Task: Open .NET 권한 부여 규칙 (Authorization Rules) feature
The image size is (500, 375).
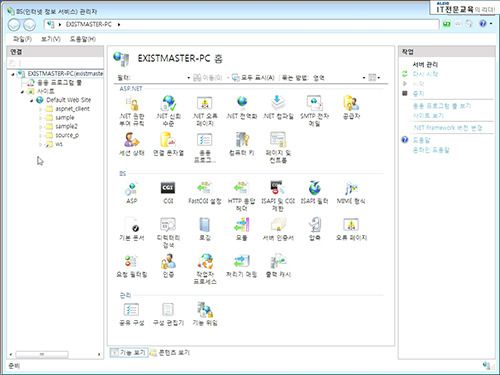Action: (132, 111)
